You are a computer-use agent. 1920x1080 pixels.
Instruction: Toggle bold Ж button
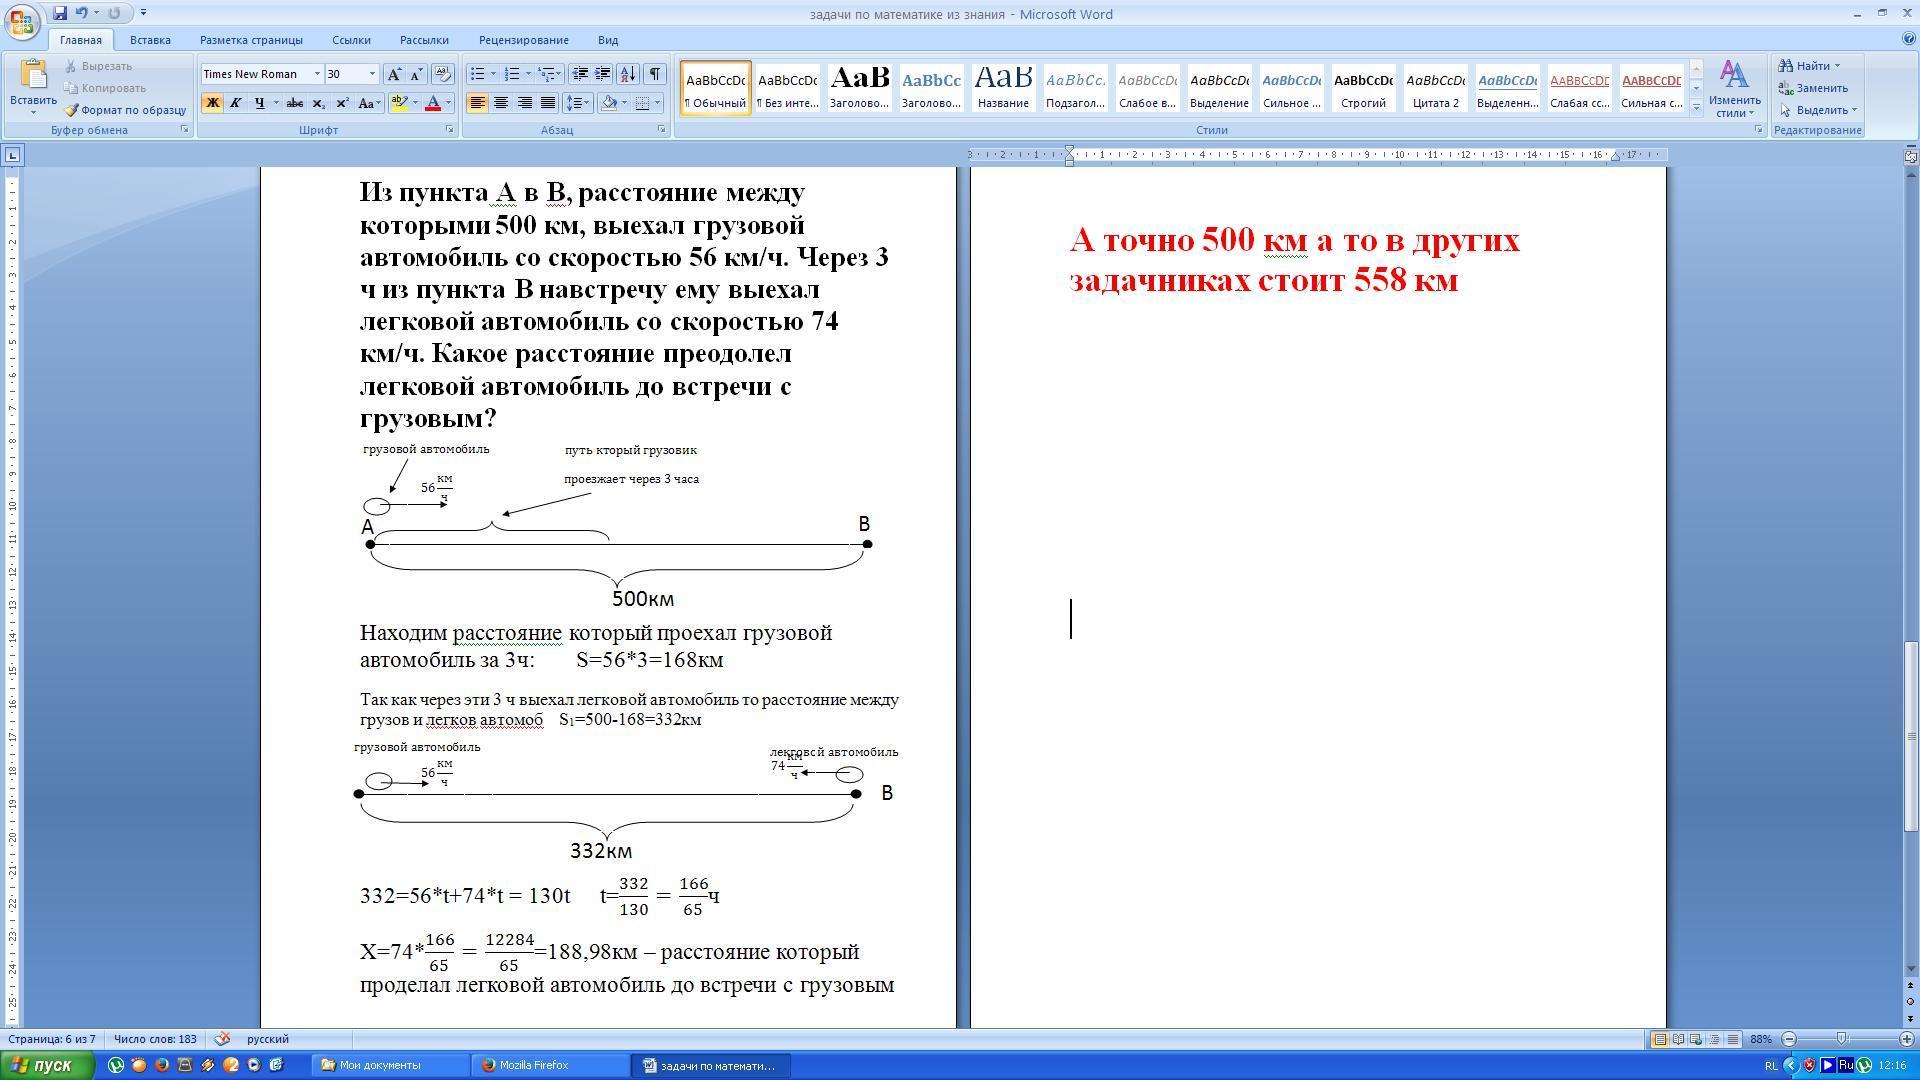pyautogui.click(x=212, y=103)
